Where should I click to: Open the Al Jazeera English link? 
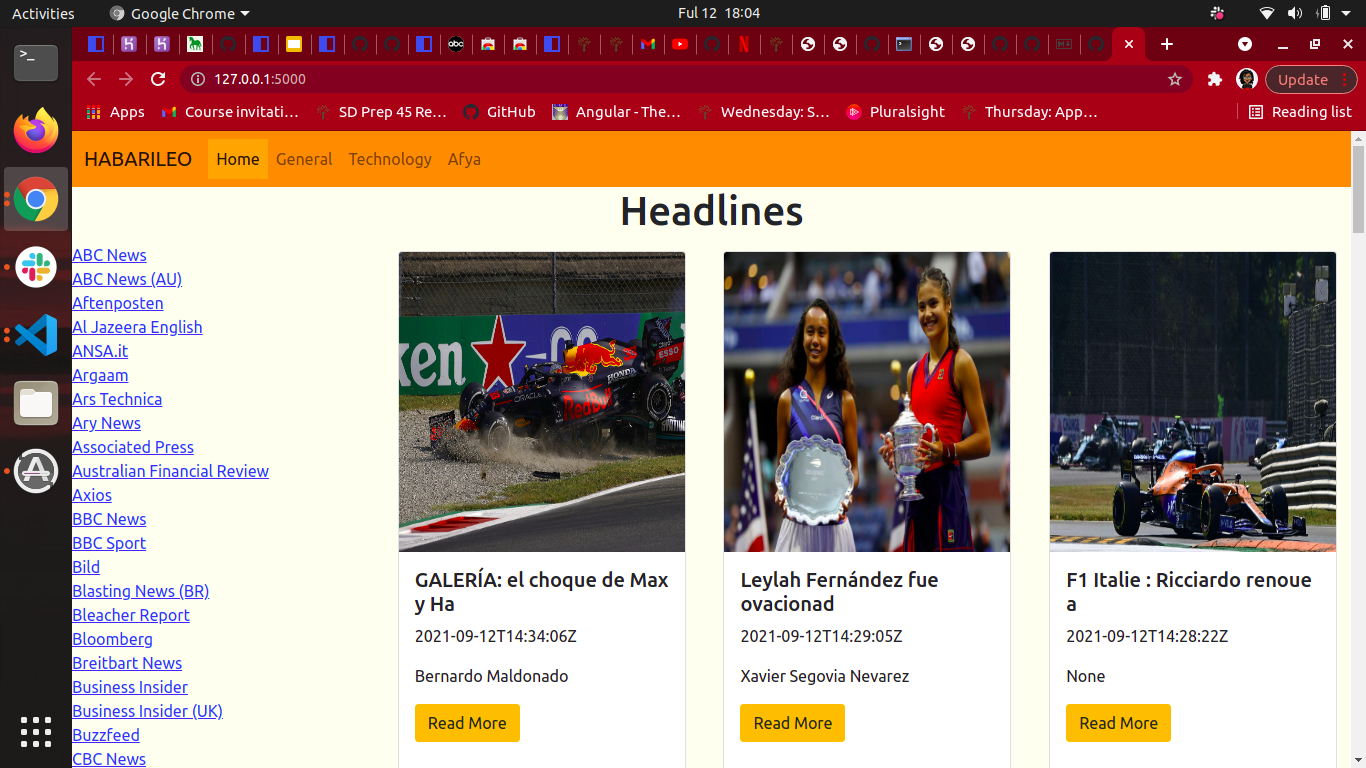(137, 327)
